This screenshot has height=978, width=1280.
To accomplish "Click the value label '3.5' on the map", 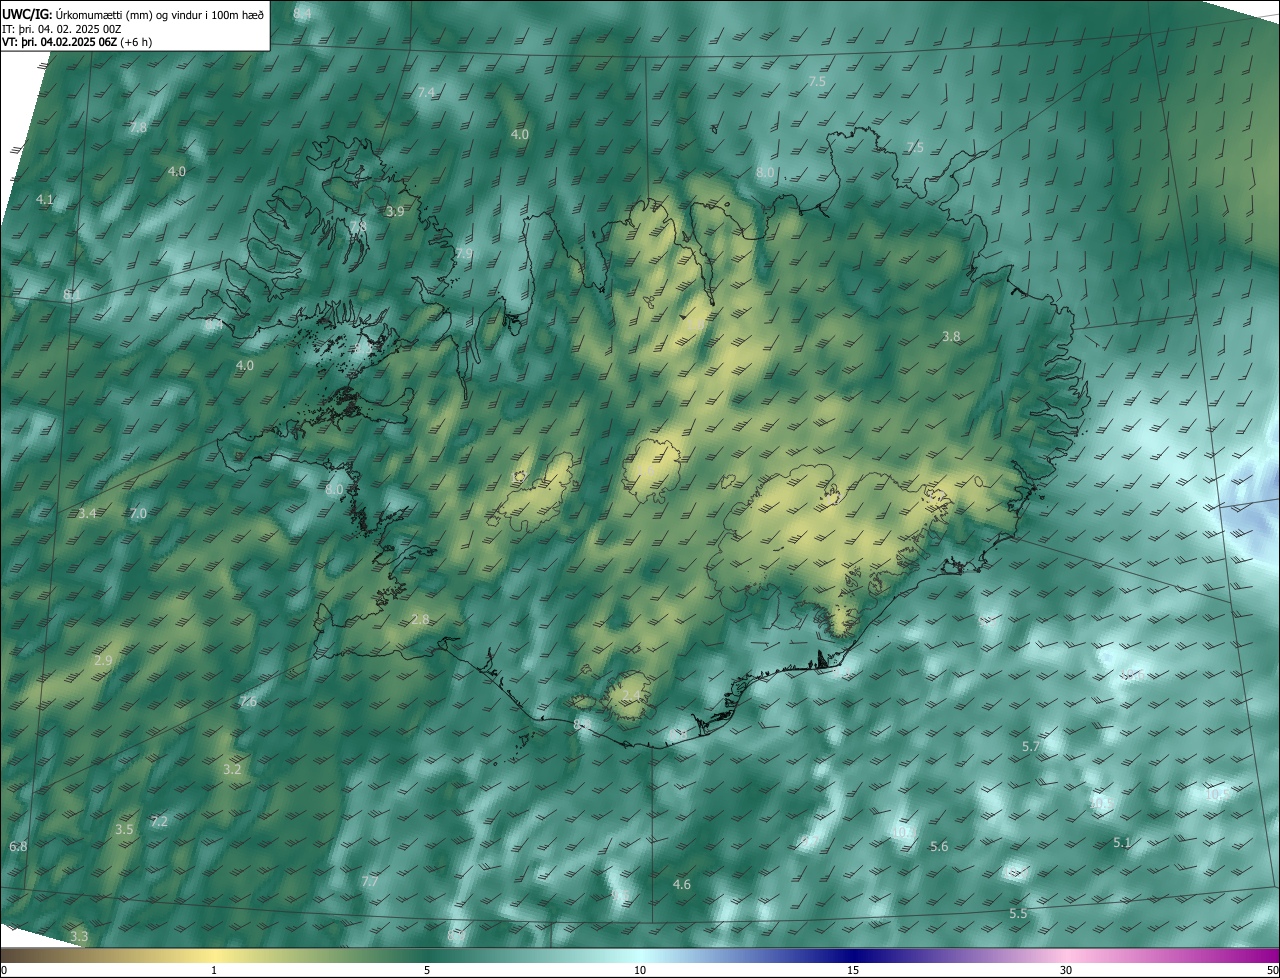I will [x=124, y=830].
